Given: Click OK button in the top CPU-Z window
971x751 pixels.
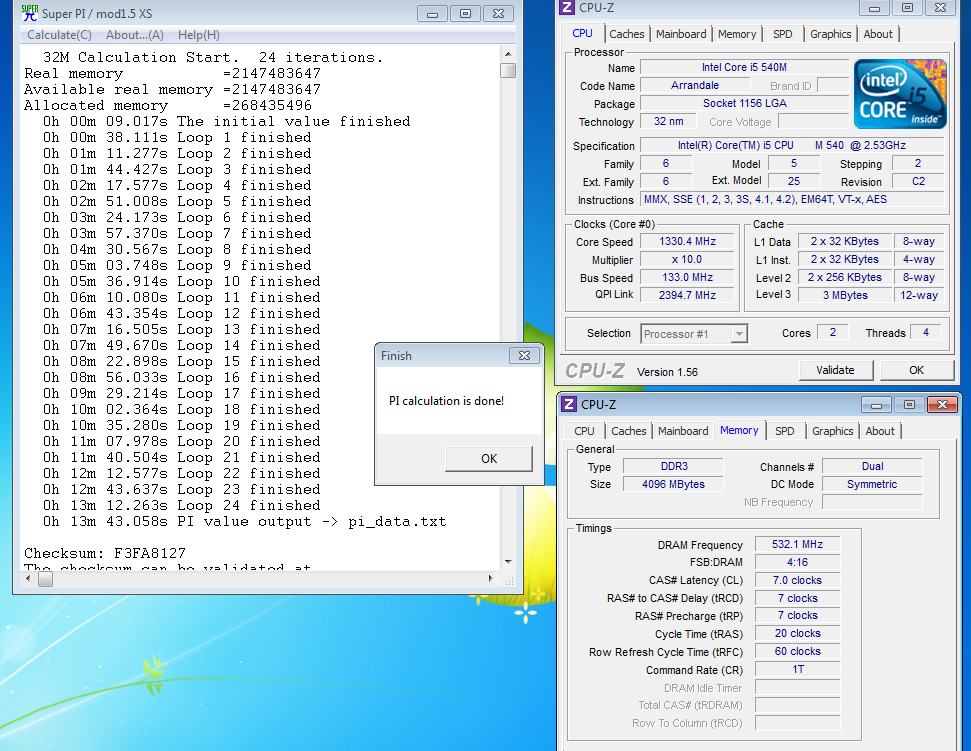Looking at the screenshot, I should [917, 370].
